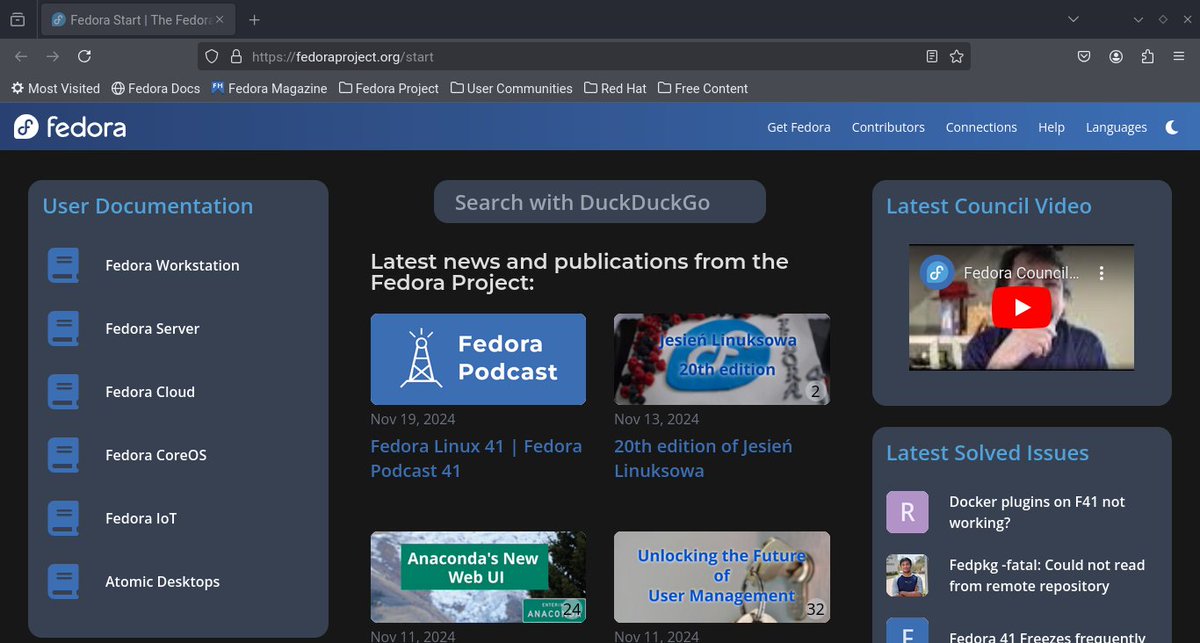Click the Atomic Desktops book icon

click(x=63, y=581)
